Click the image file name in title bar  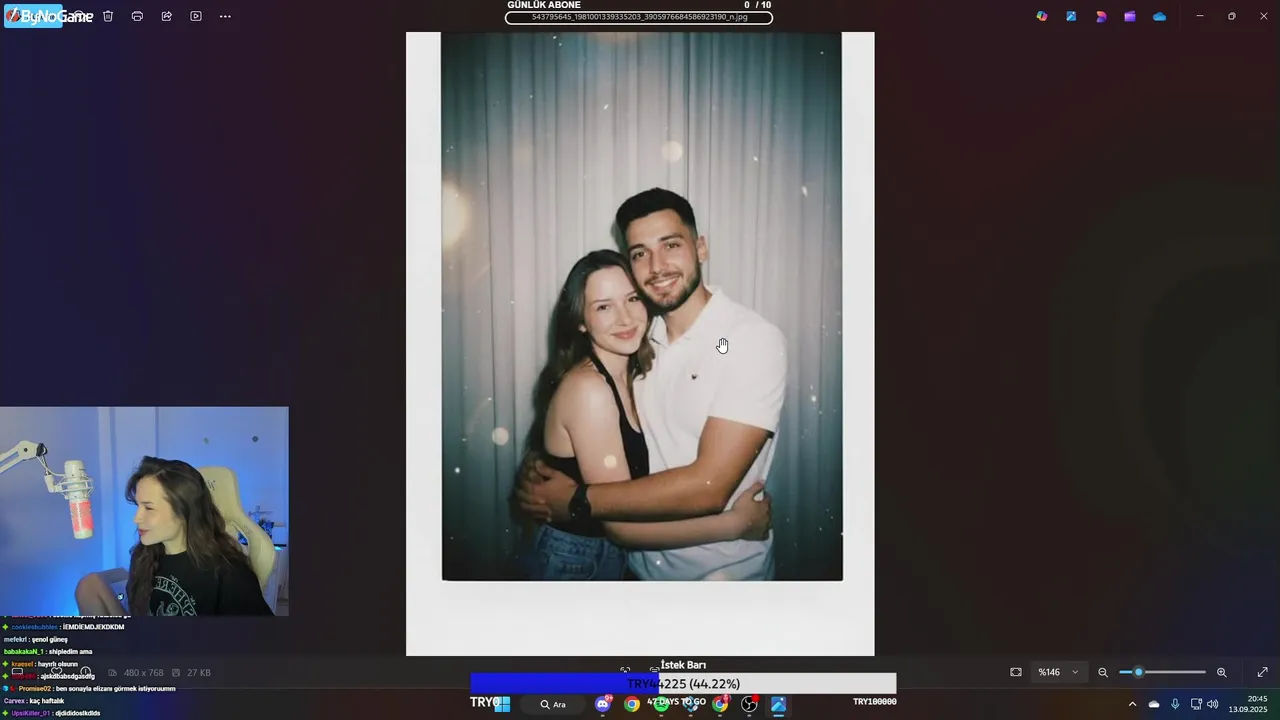click(639, 17)
